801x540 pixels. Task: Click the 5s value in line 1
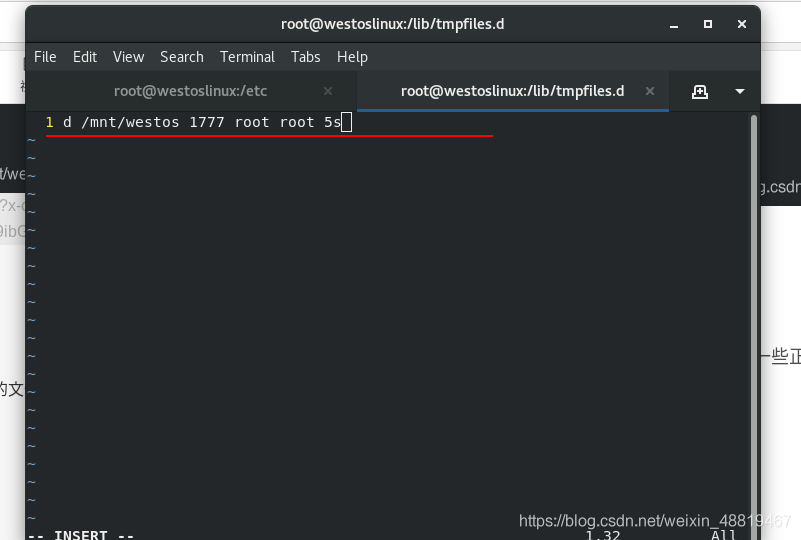tap(332, 123)
